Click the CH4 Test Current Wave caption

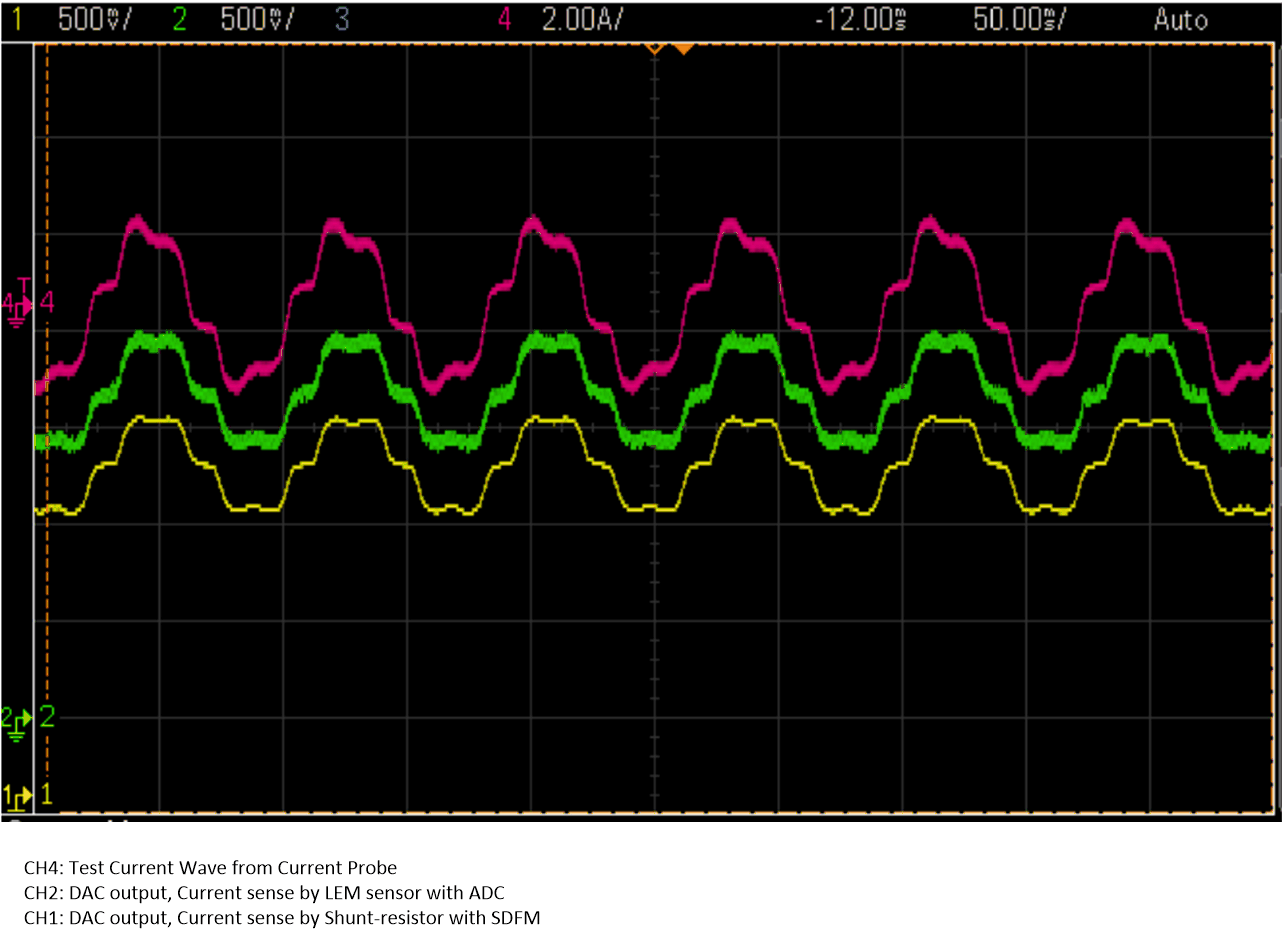click(x=210, y=867)
